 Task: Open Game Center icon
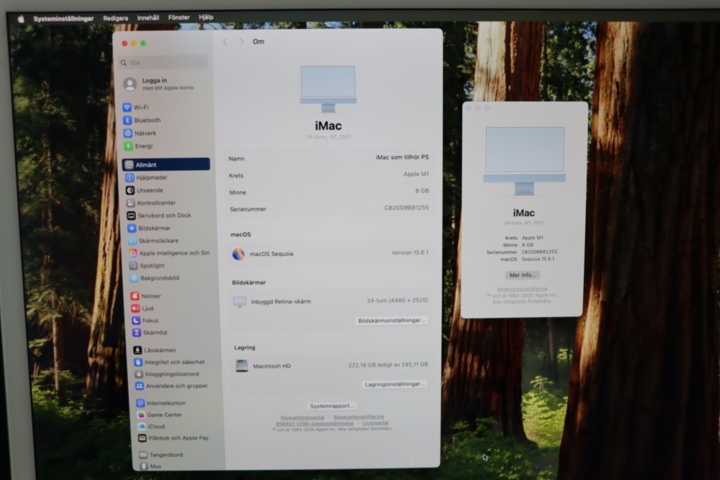pos(141,415)
